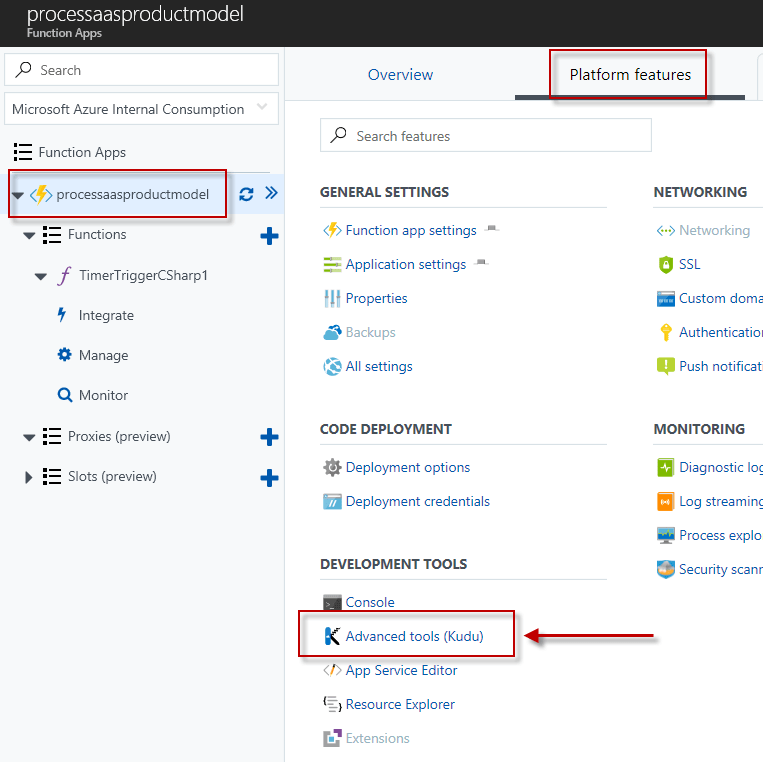
Task: Click the Console terminal icon
Action: click(333, 602)
